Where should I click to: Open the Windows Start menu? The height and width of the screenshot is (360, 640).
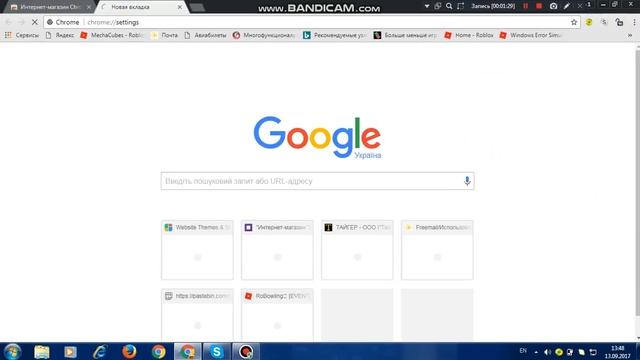[x=12, y=351]
